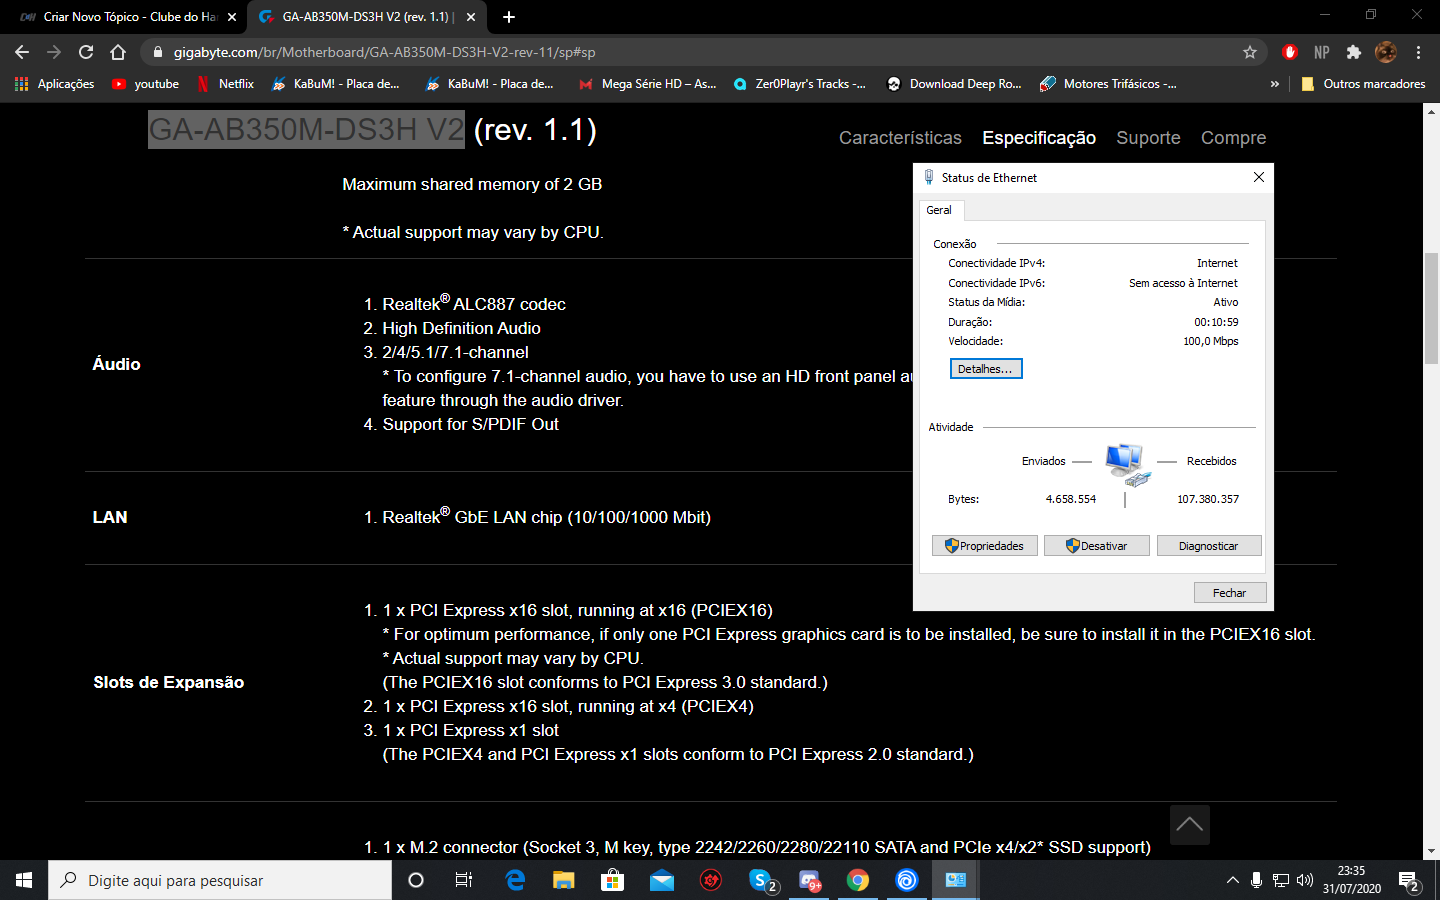The image size is (1440, 900).
Task: Bookmark this page with the star icon
Action: click(x=1249, y=52)
